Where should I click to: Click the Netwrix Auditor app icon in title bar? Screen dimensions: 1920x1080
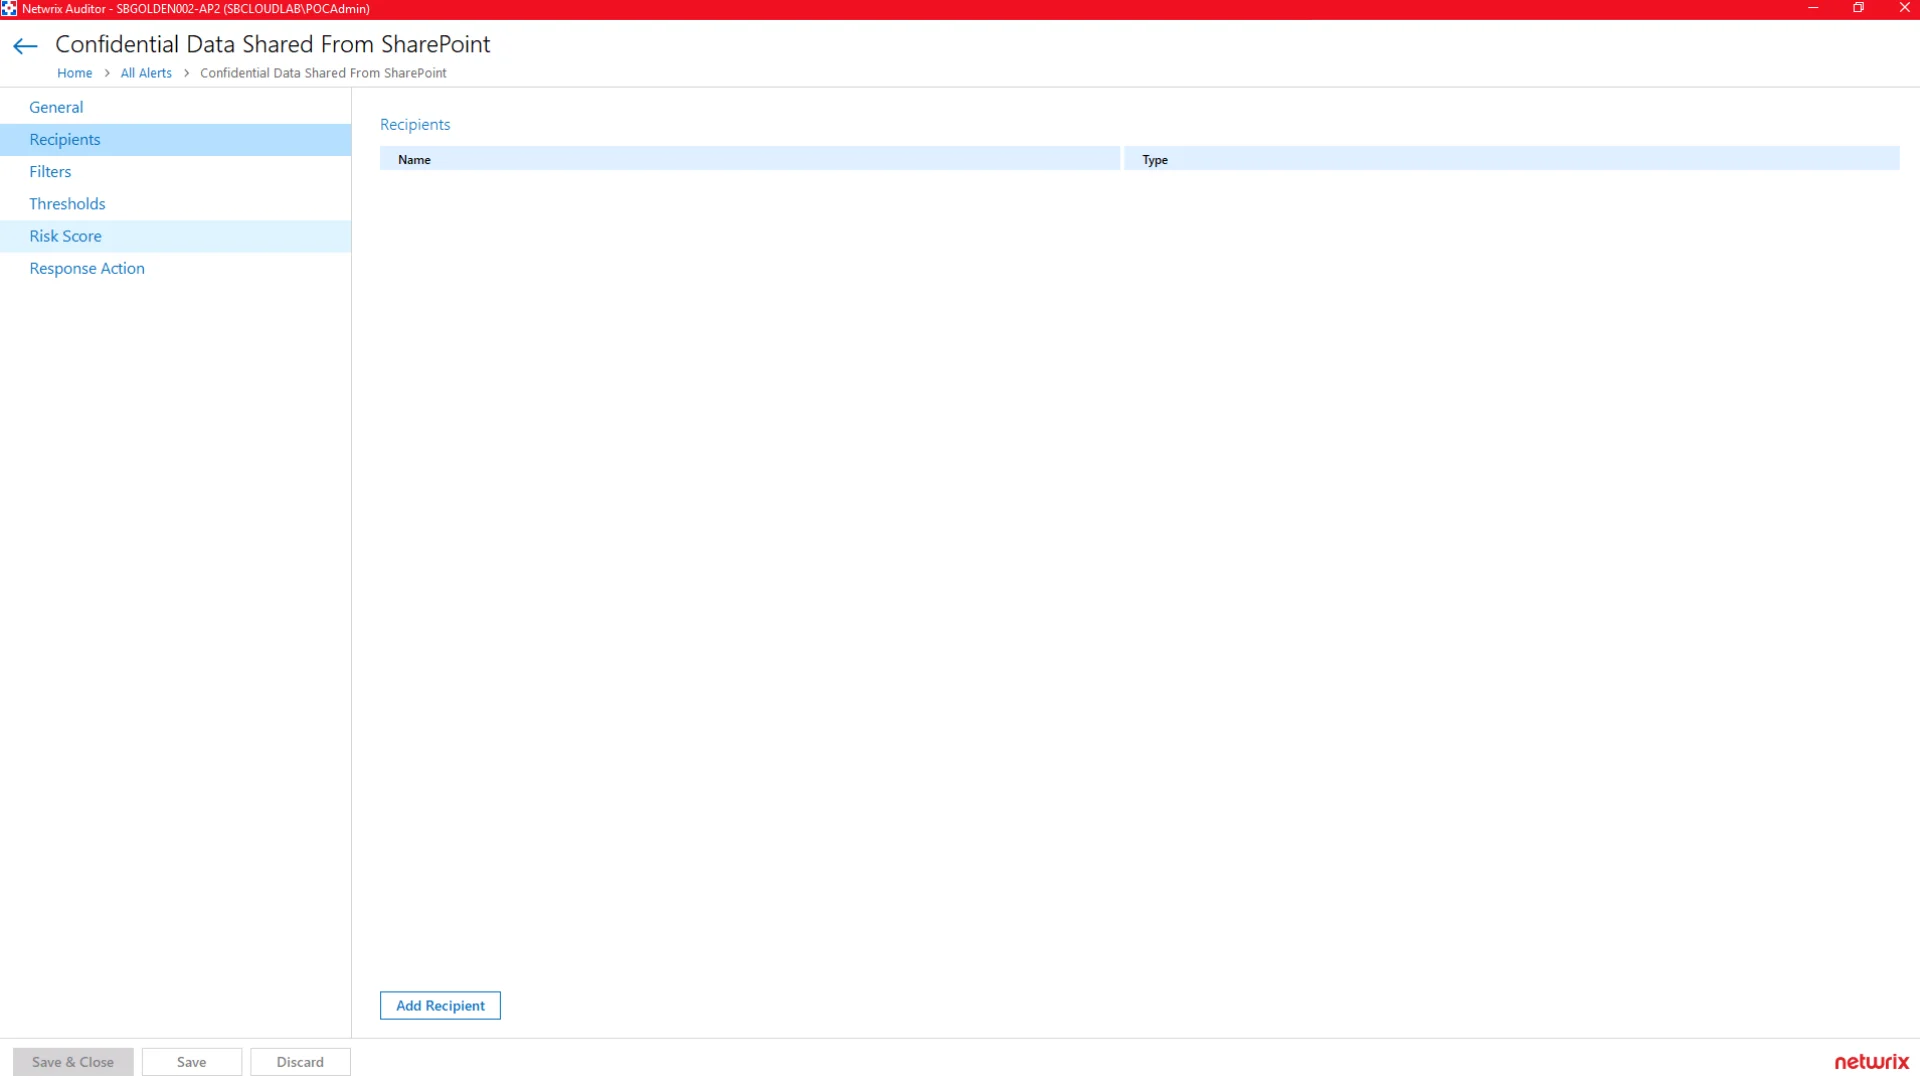(x=9, y=9)
